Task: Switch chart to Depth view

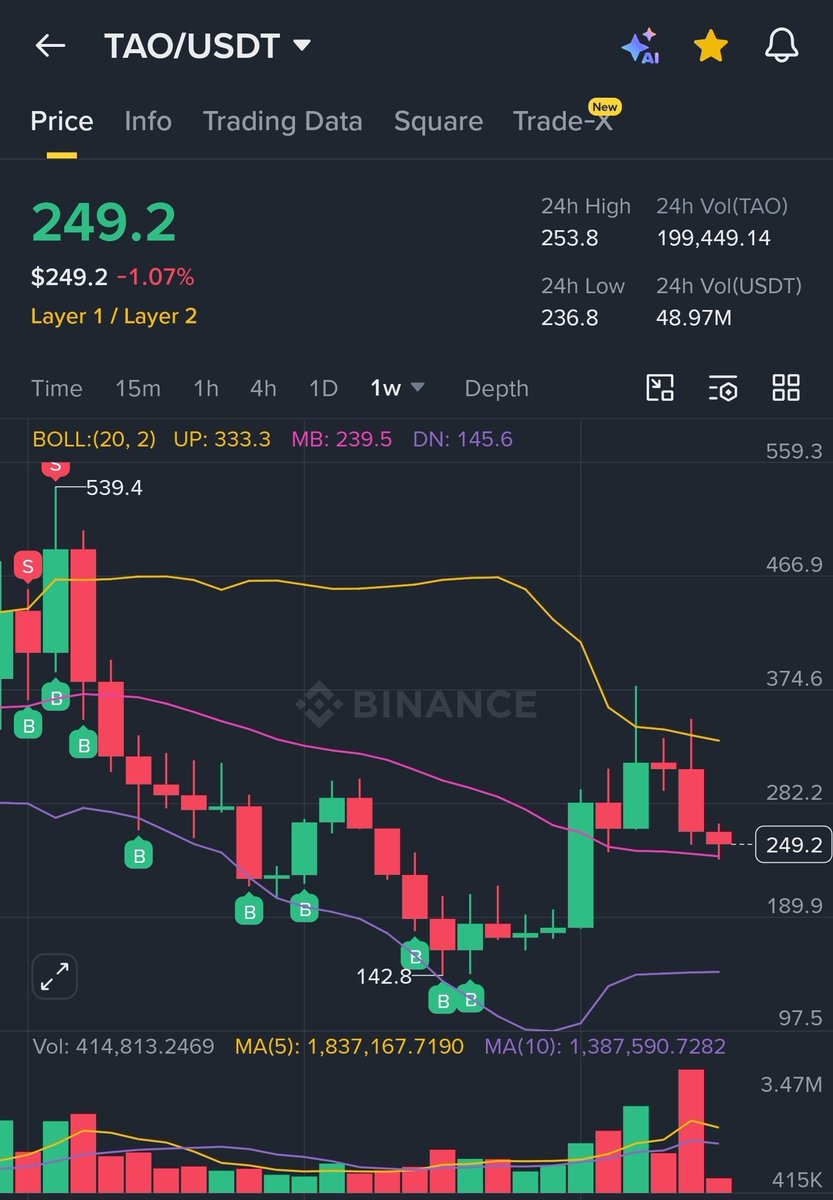Action: coord(497,388)
